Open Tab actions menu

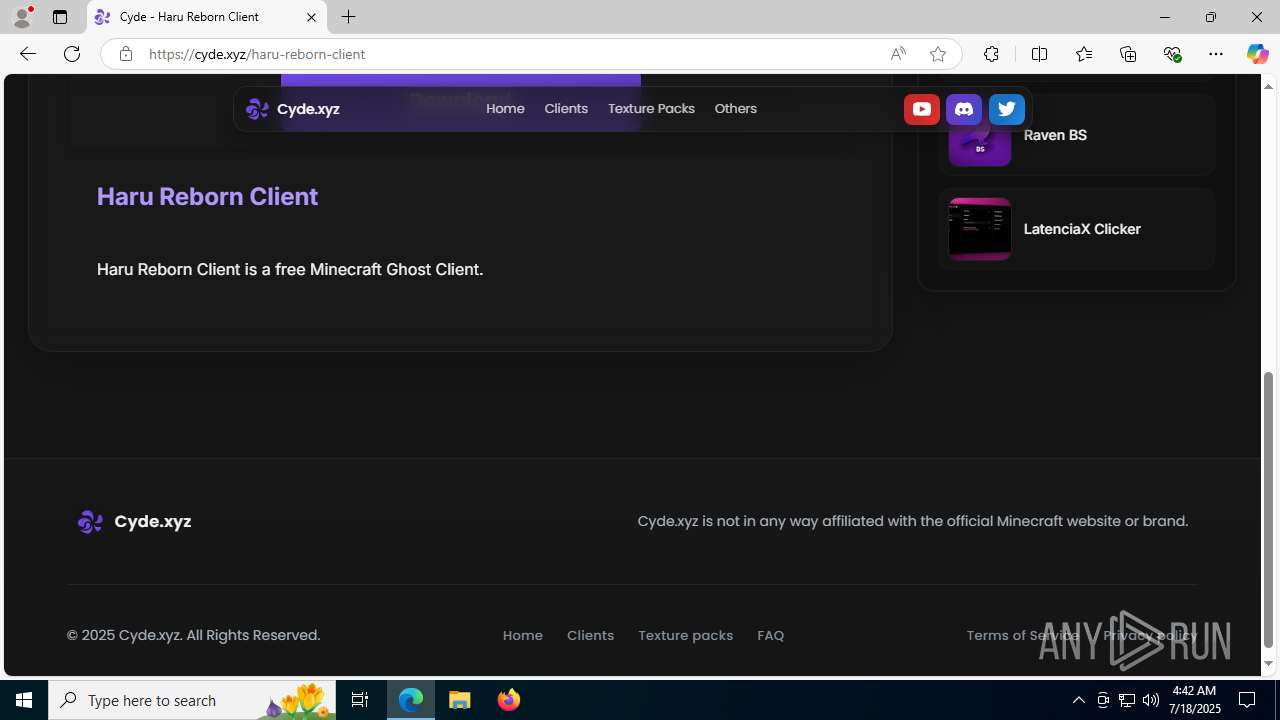(x=60, y=17)
